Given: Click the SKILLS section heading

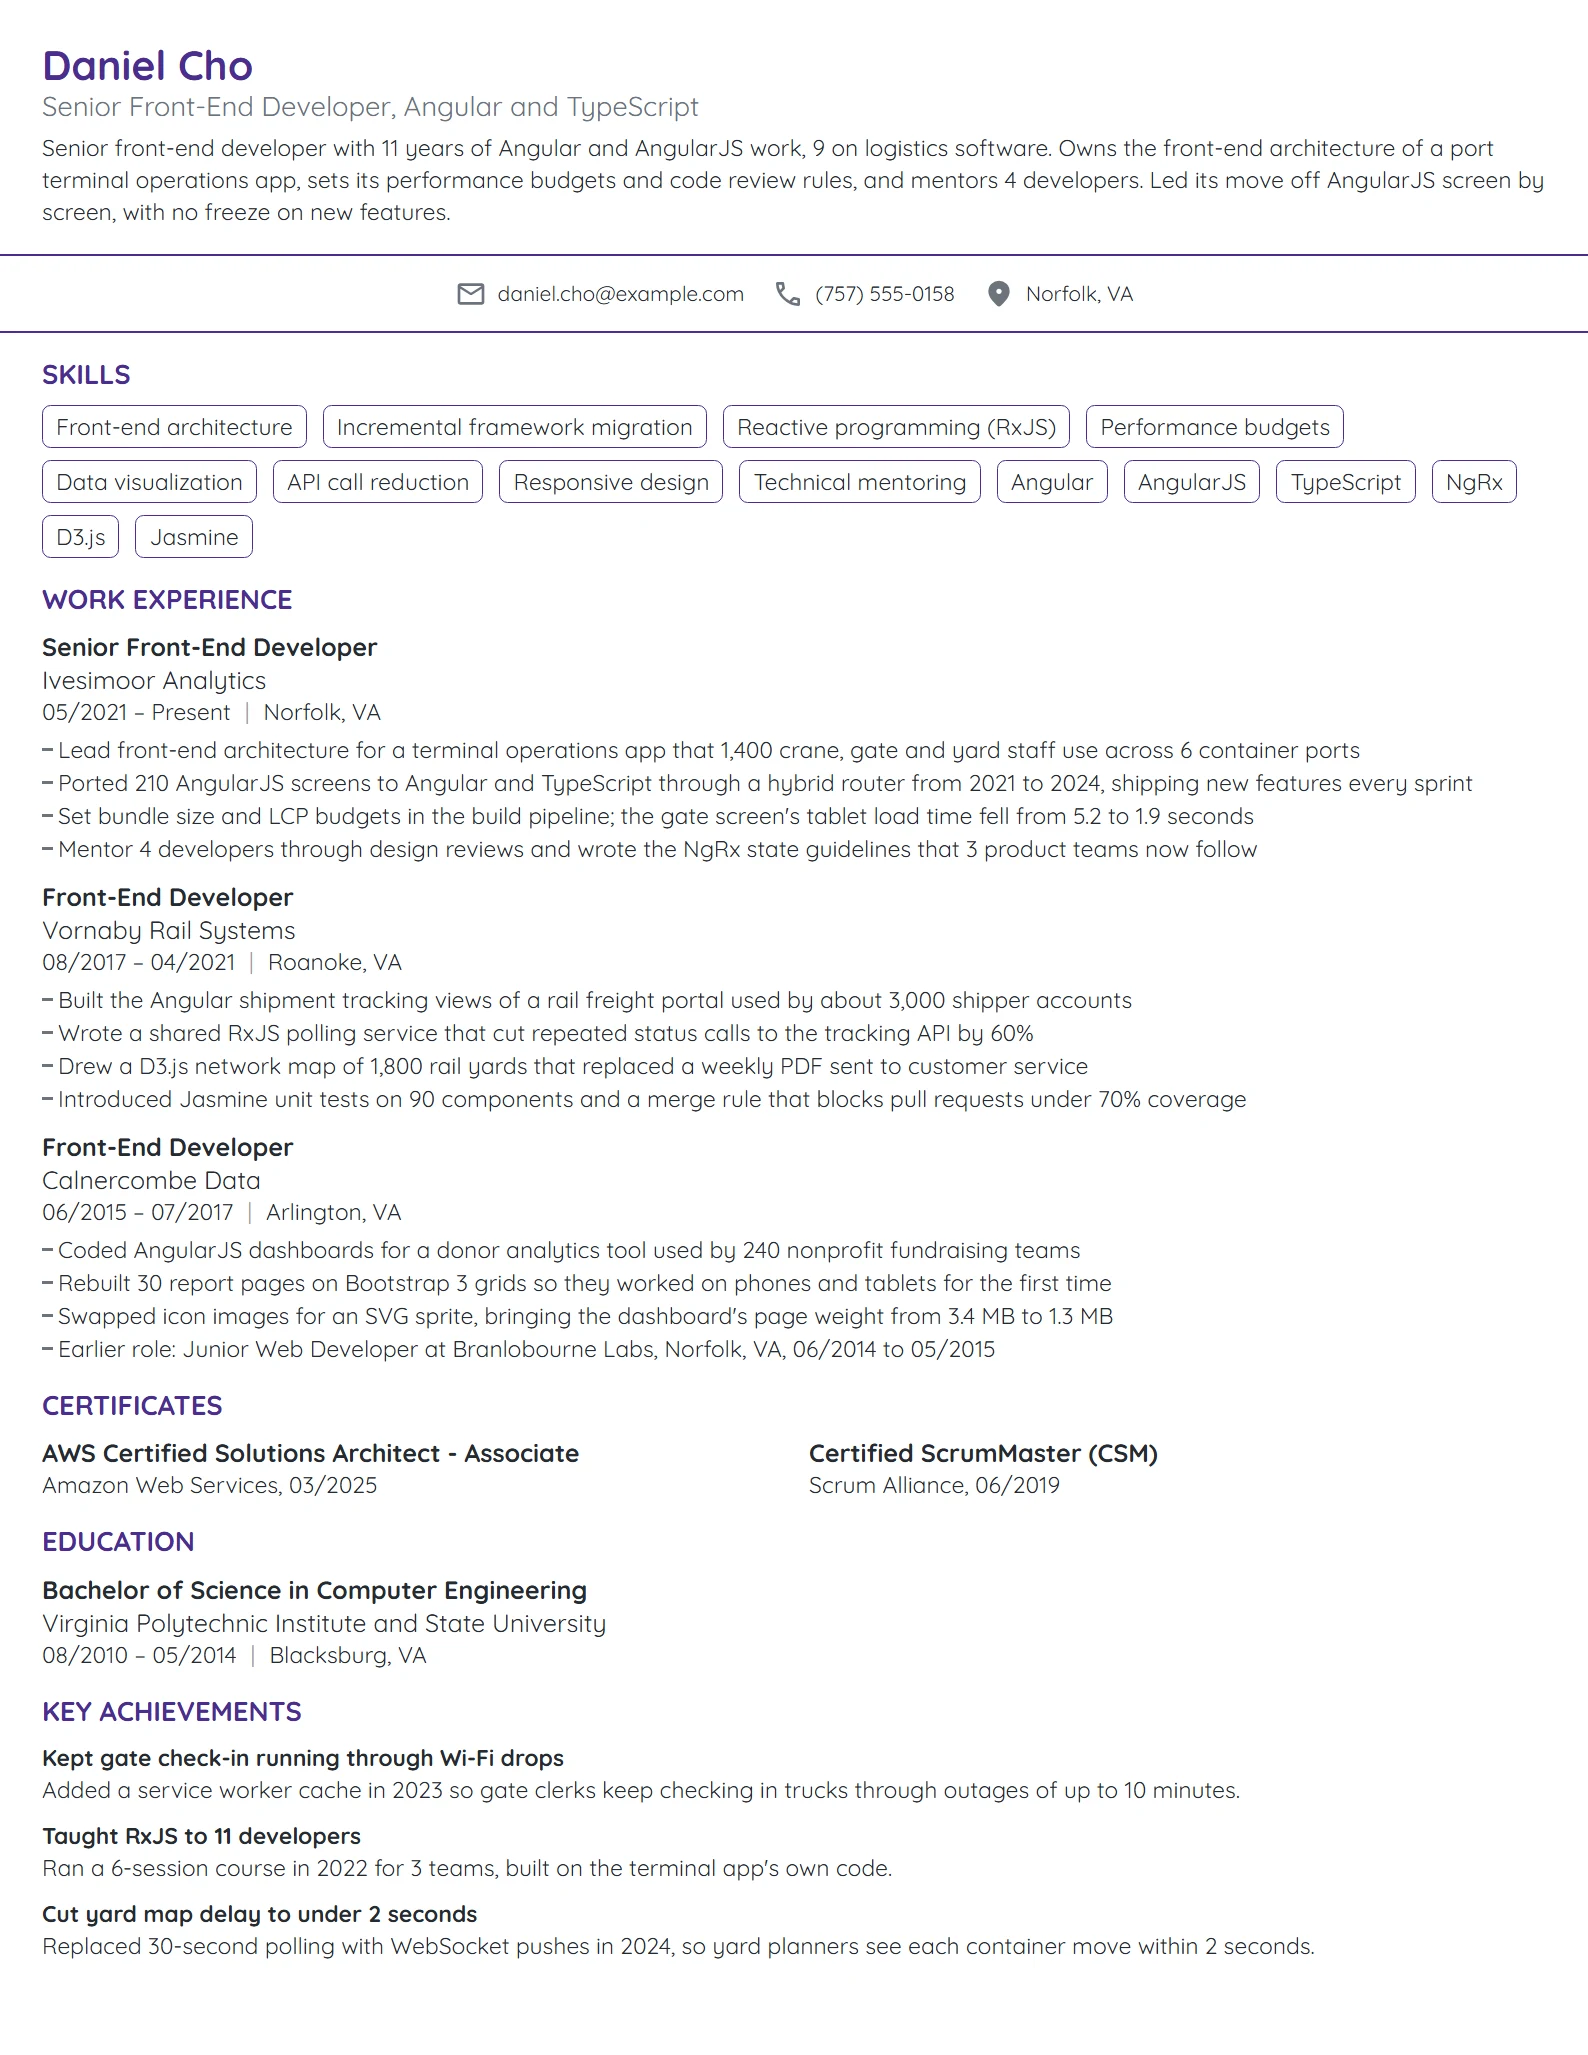Looking at the screenshot, I should [86, 375].
